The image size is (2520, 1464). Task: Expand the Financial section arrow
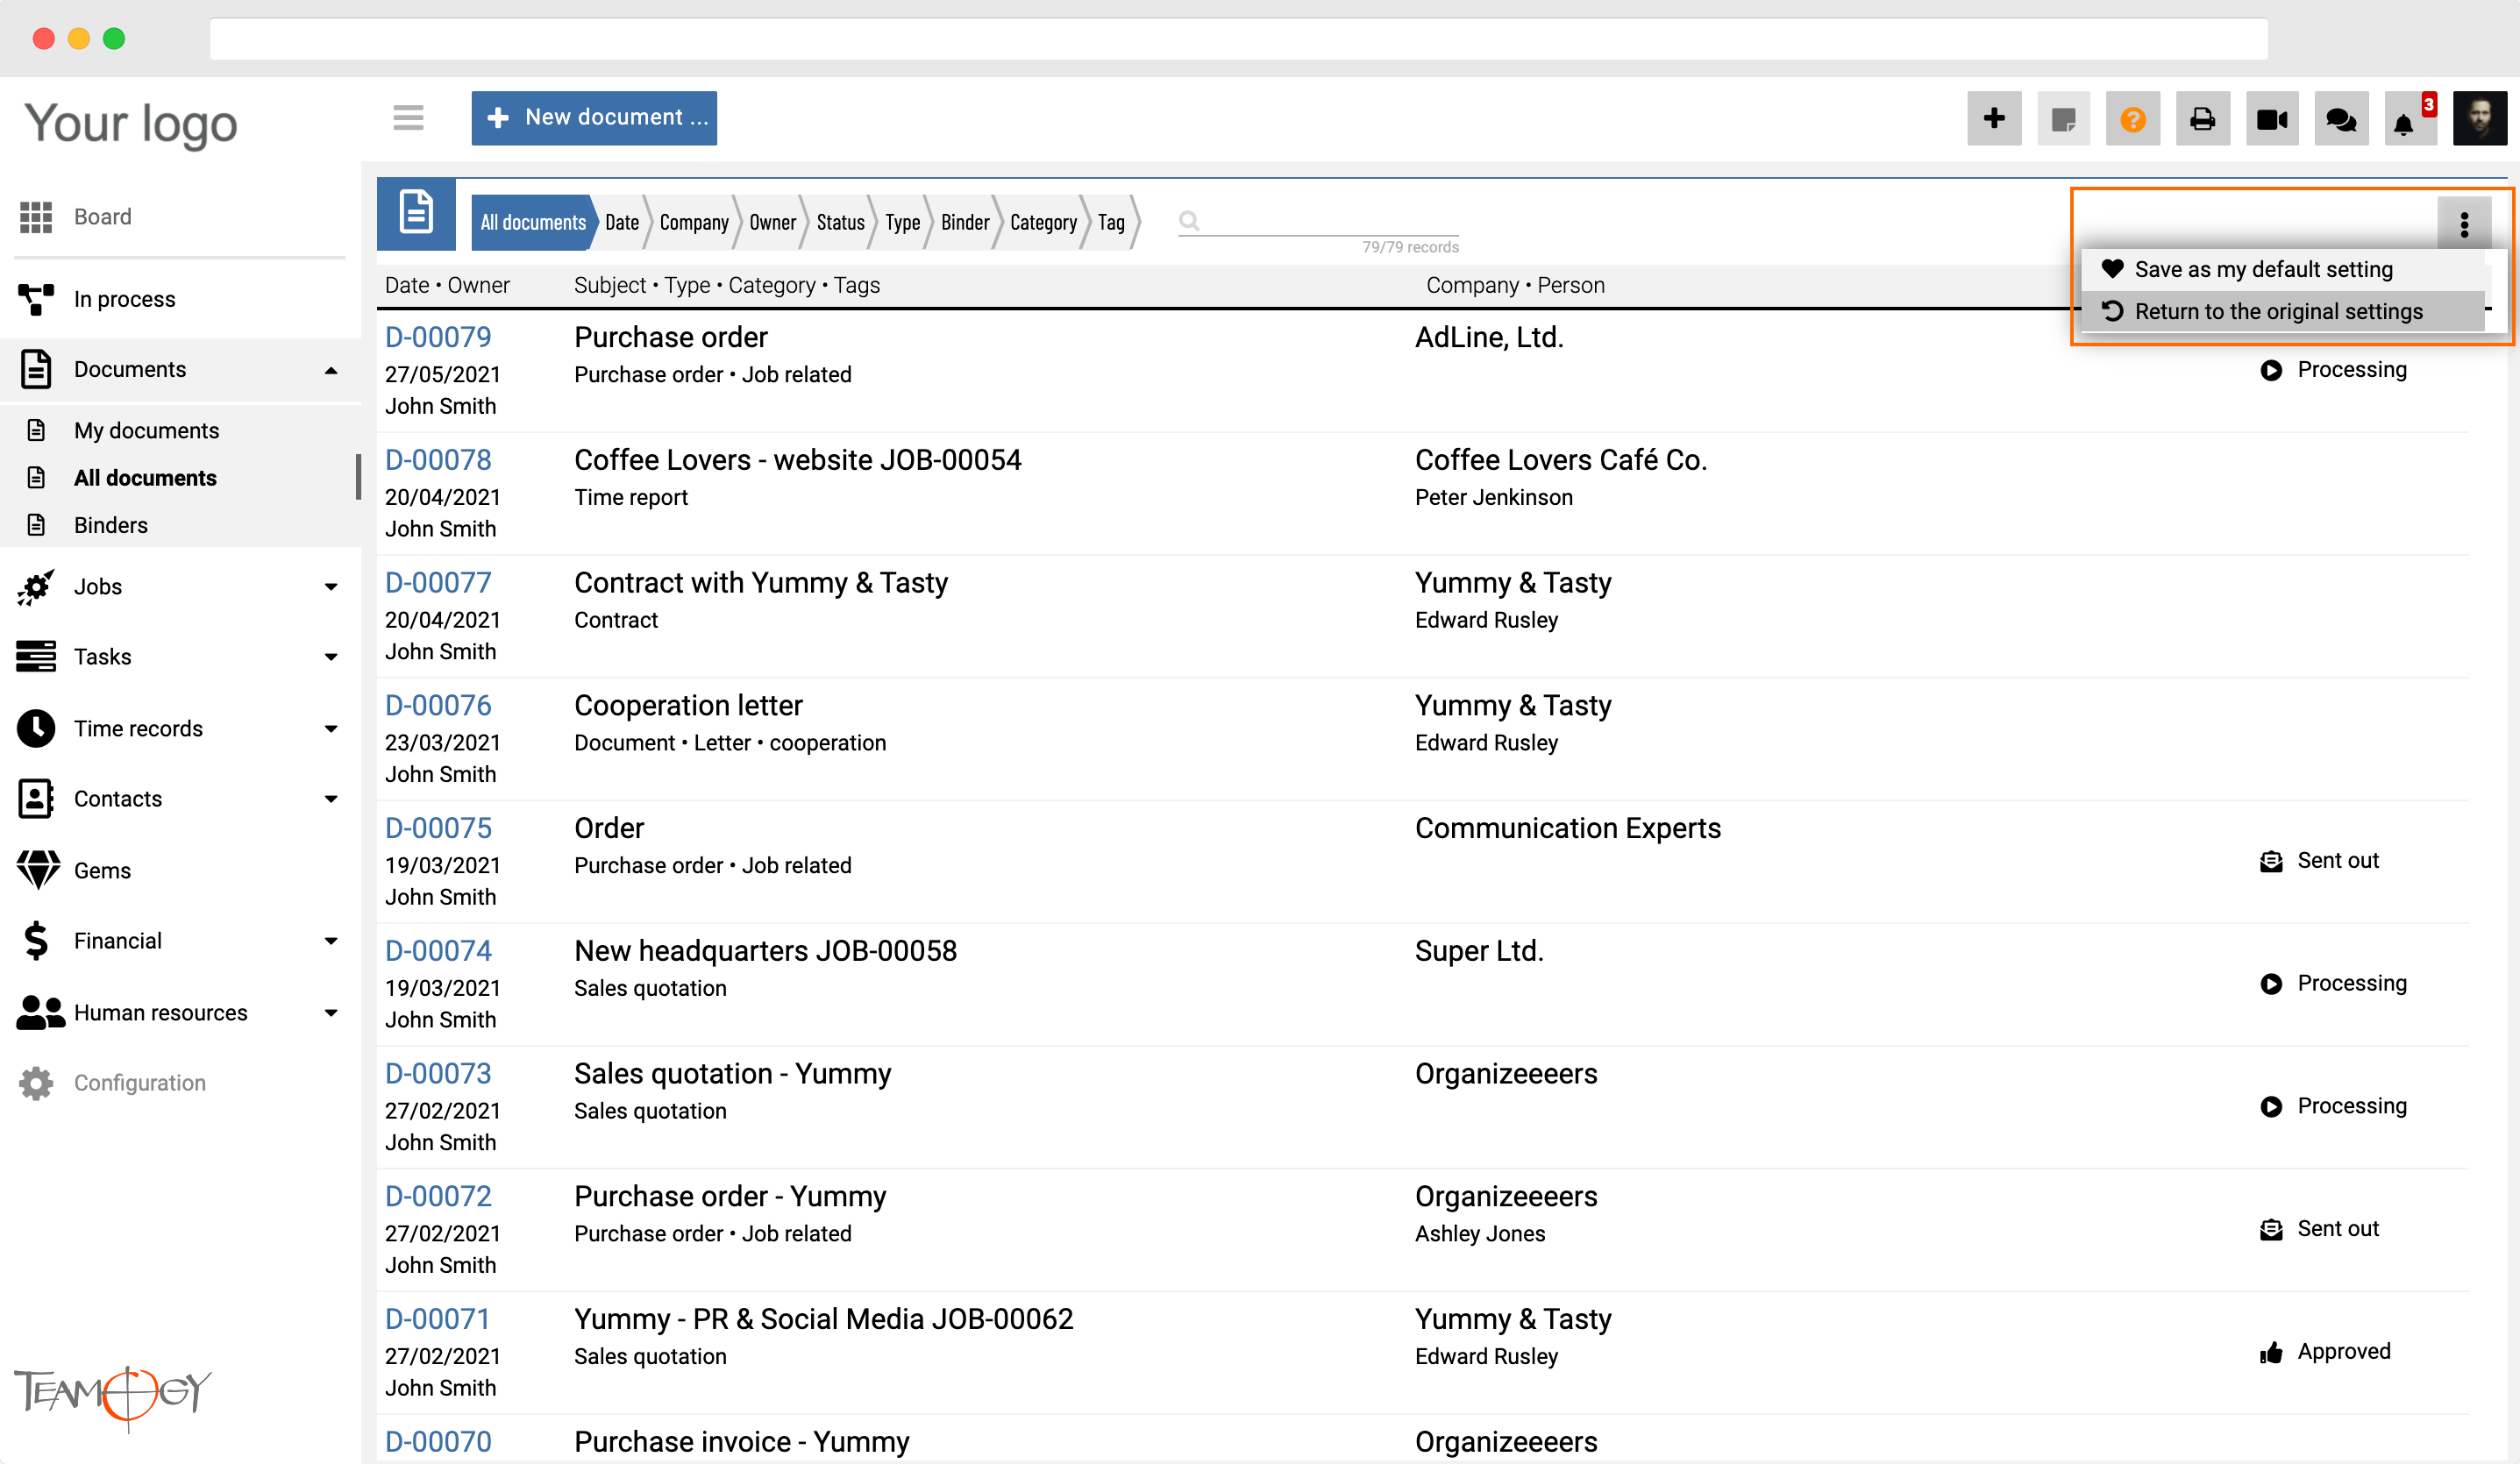pos(331,941)
